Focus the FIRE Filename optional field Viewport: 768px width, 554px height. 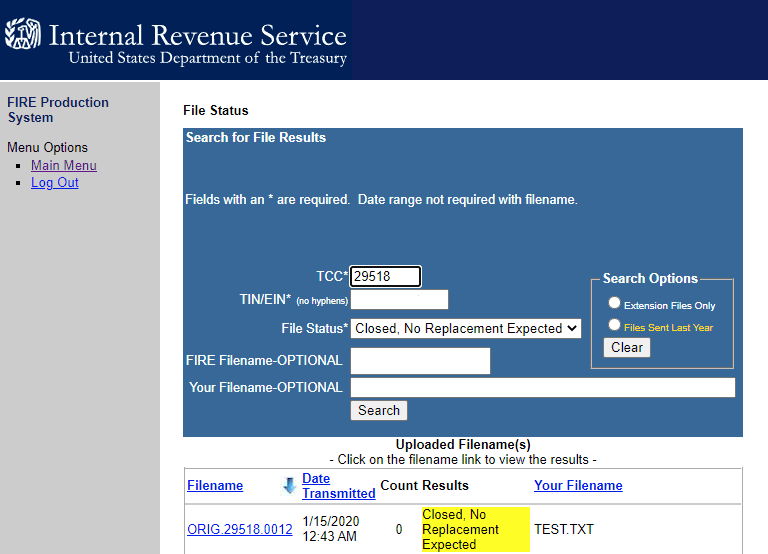tap(420, 361)
